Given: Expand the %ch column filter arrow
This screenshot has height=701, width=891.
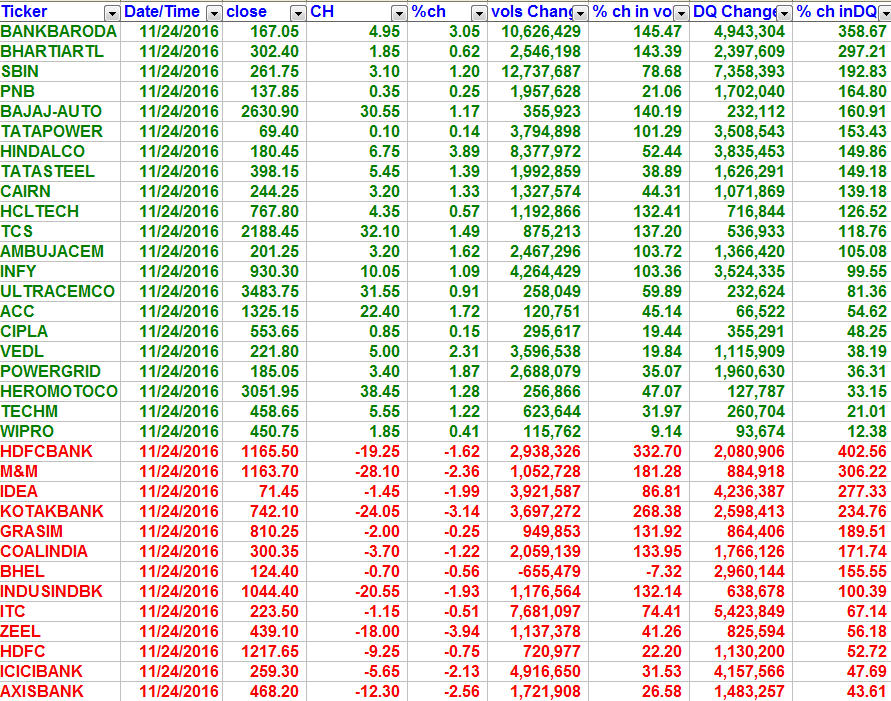Looking at the screenshot, I should point(479,12).
